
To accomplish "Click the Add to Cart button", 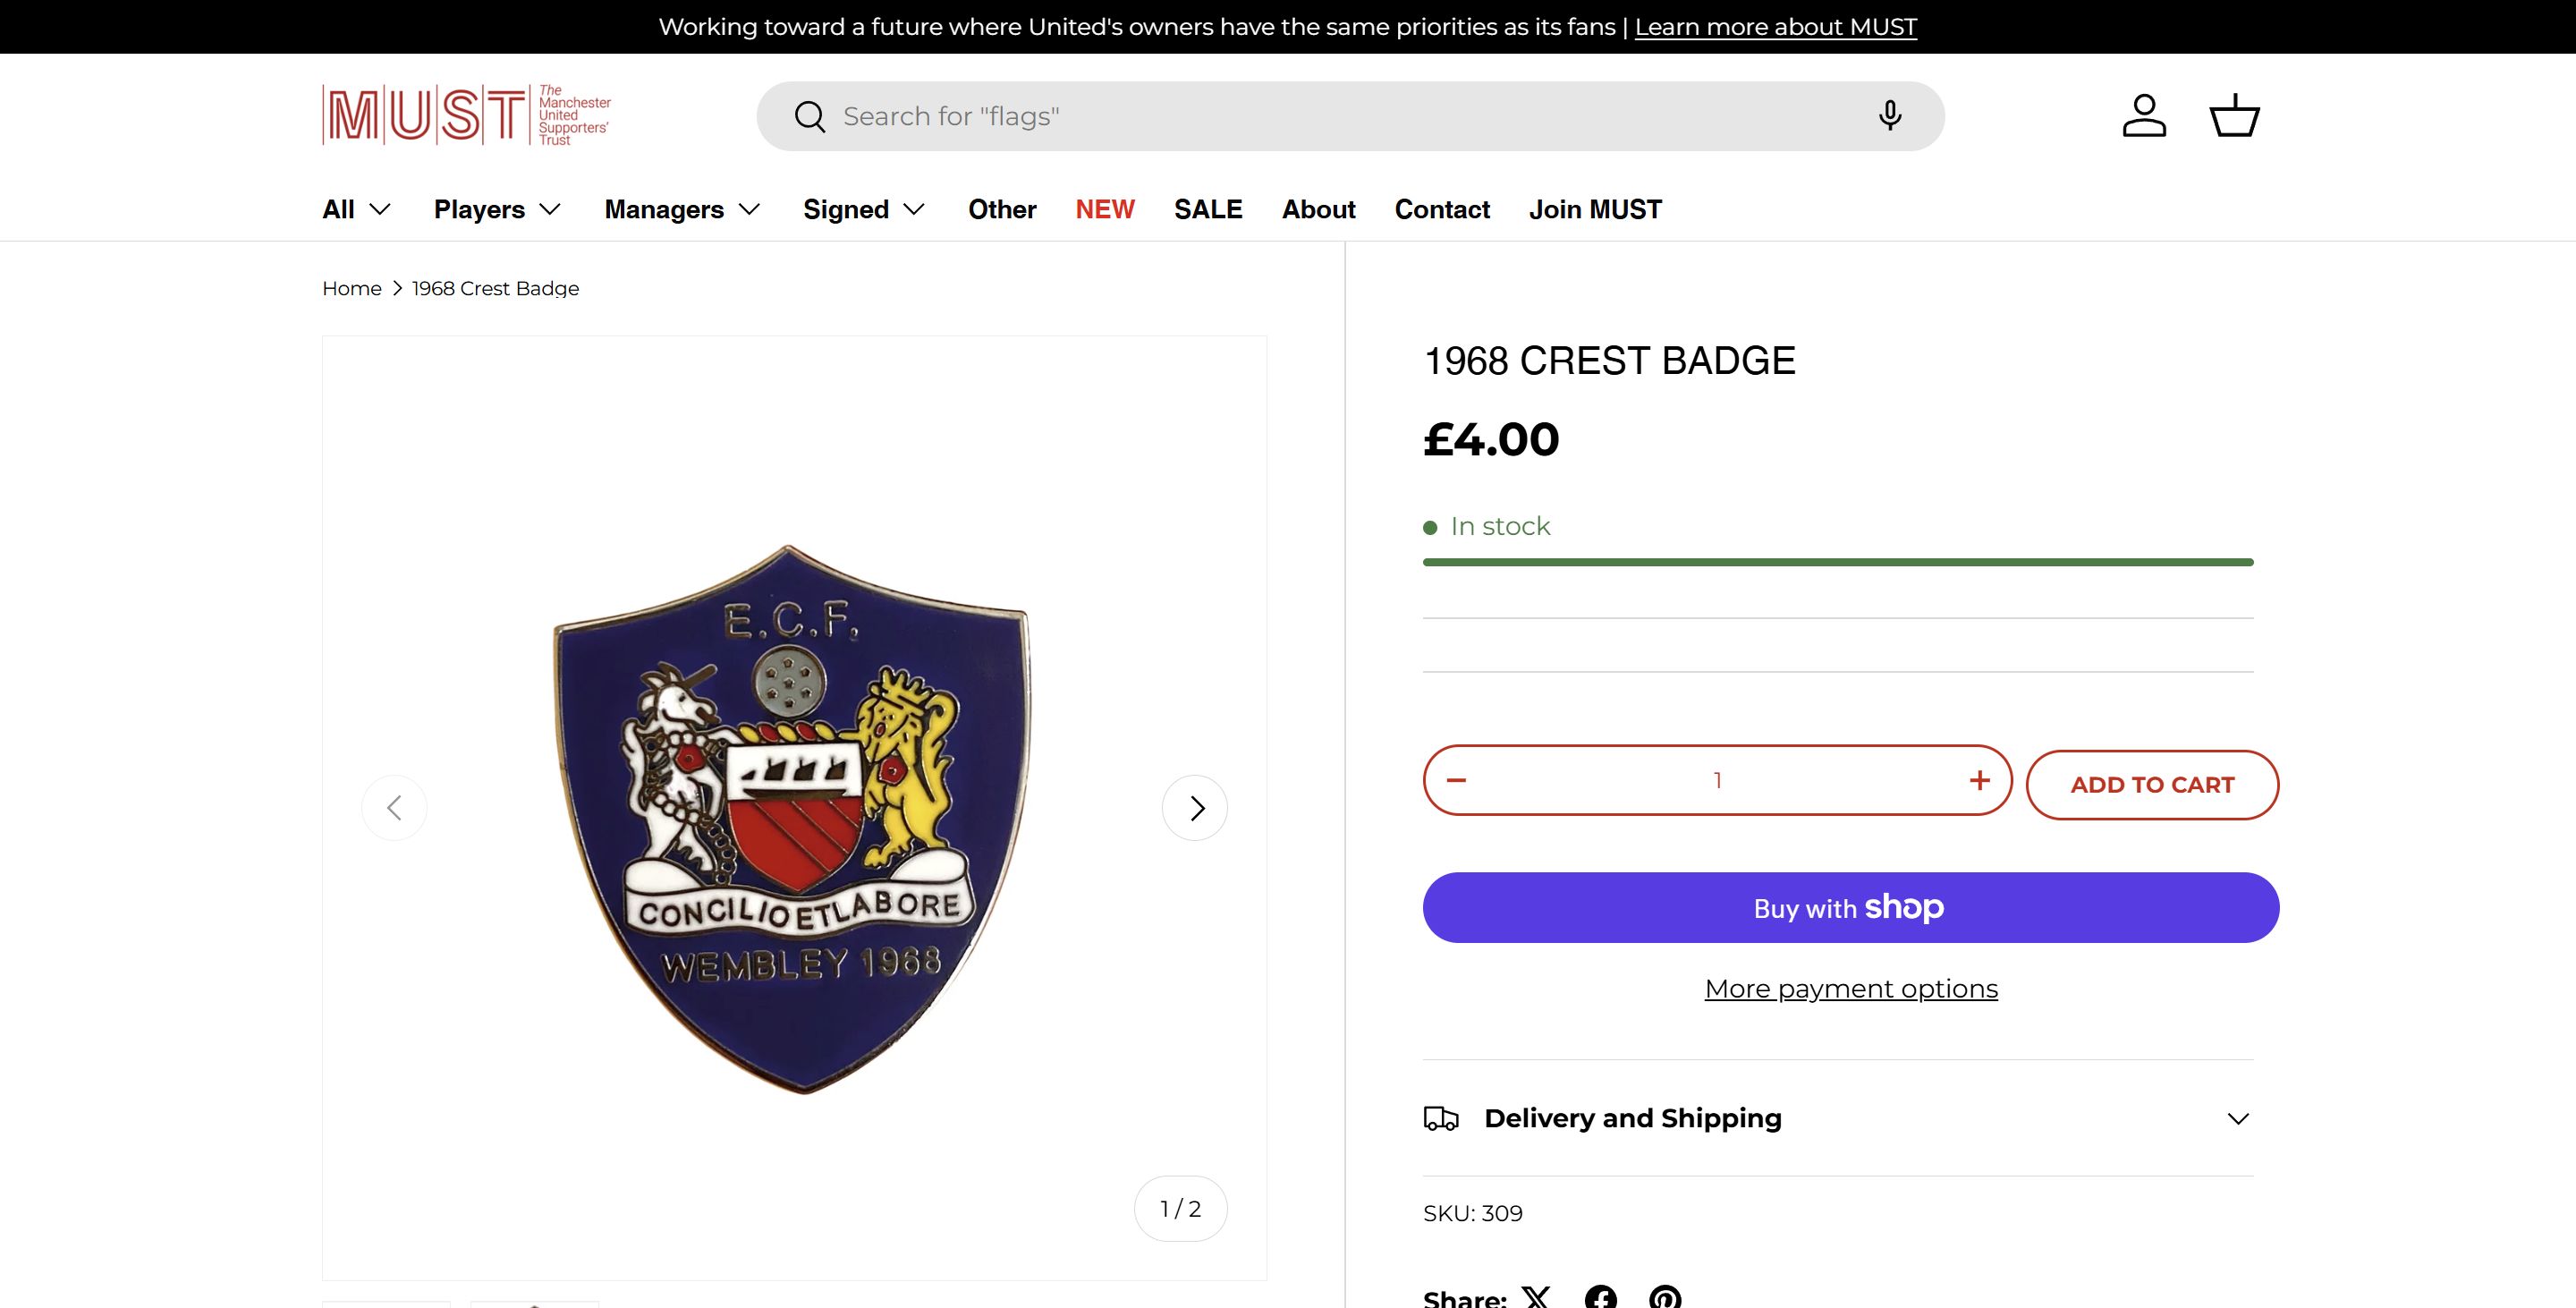I will pyautogui.click(x=2152, y=785).
